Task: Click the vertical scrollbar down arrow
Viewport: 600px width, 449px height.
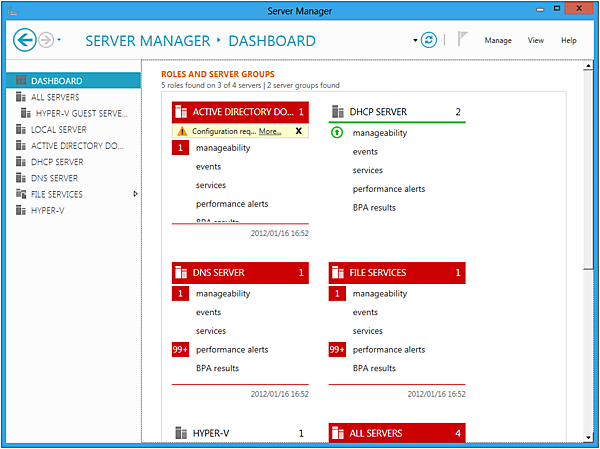Action: (x=588, y=434)
